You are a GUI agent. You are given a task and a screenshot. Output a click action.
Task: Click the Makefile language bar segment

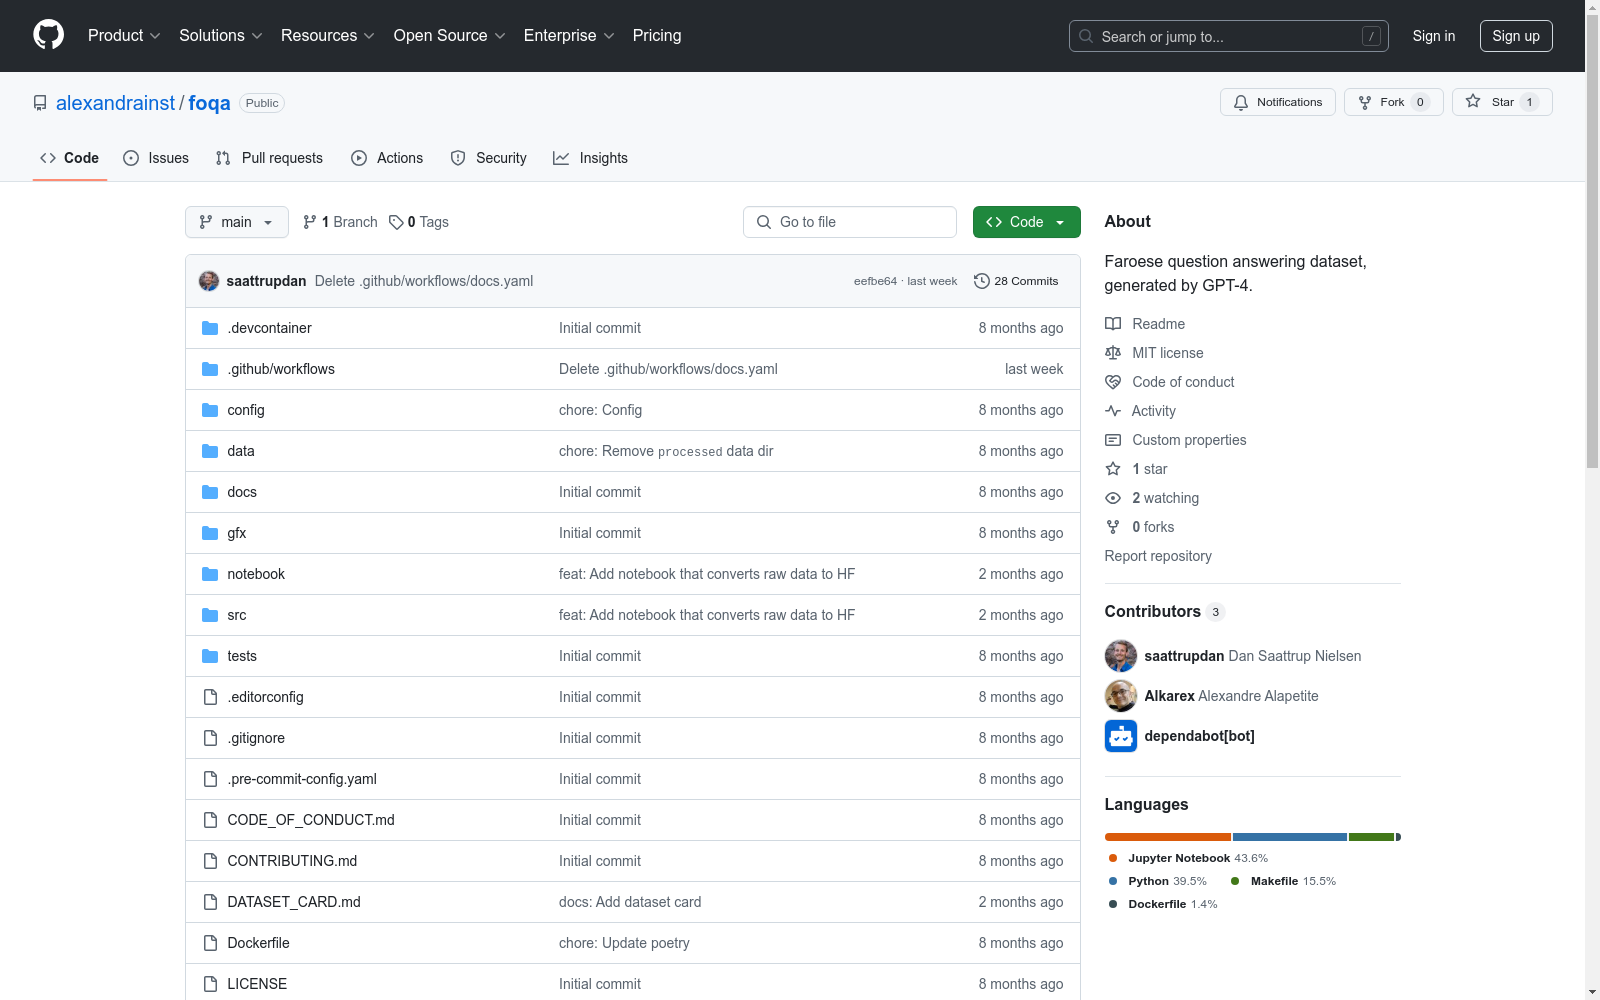1372,837
